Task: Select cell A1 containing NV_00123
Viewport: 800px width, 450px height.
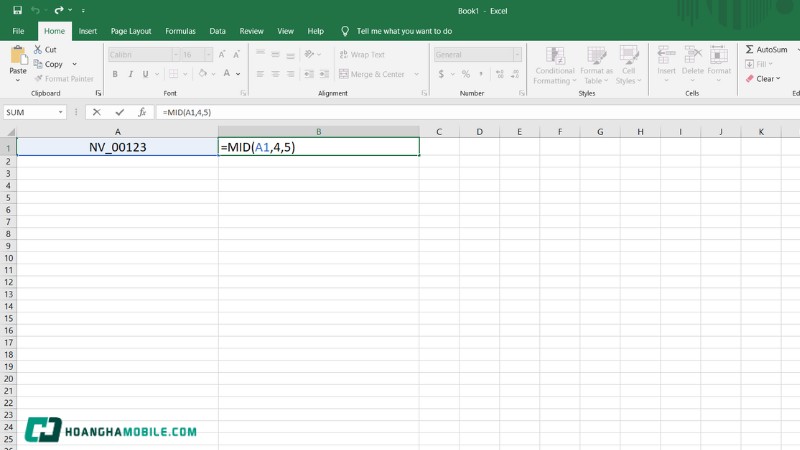Action: pyautogui.click(x=118, y=147)
